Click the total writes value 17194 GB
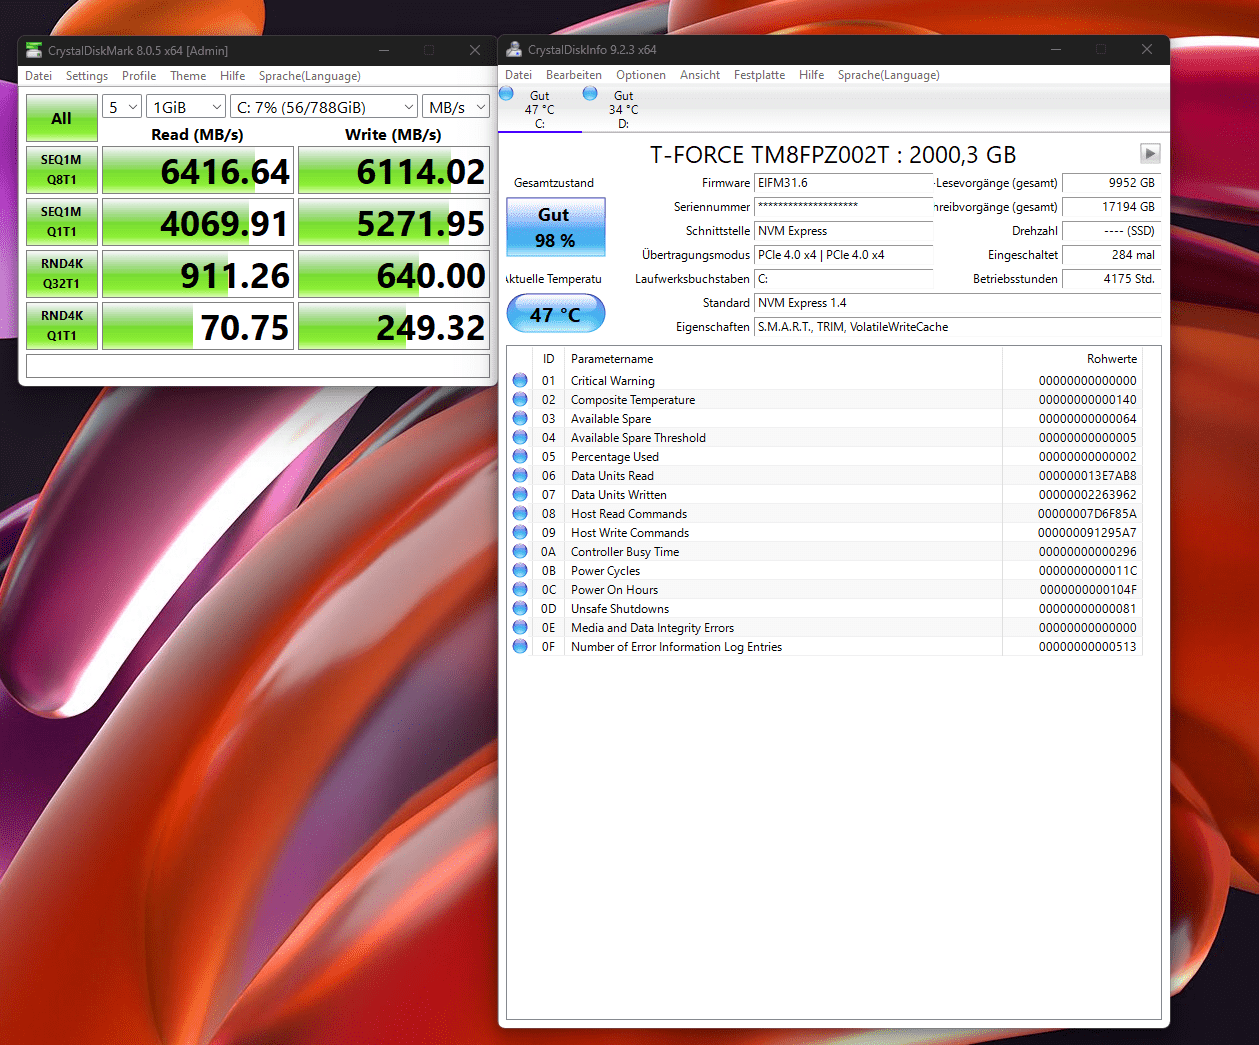The height and width of the screenshot is (1045, 1259). pyautogui.click(x=1111, y=207)
